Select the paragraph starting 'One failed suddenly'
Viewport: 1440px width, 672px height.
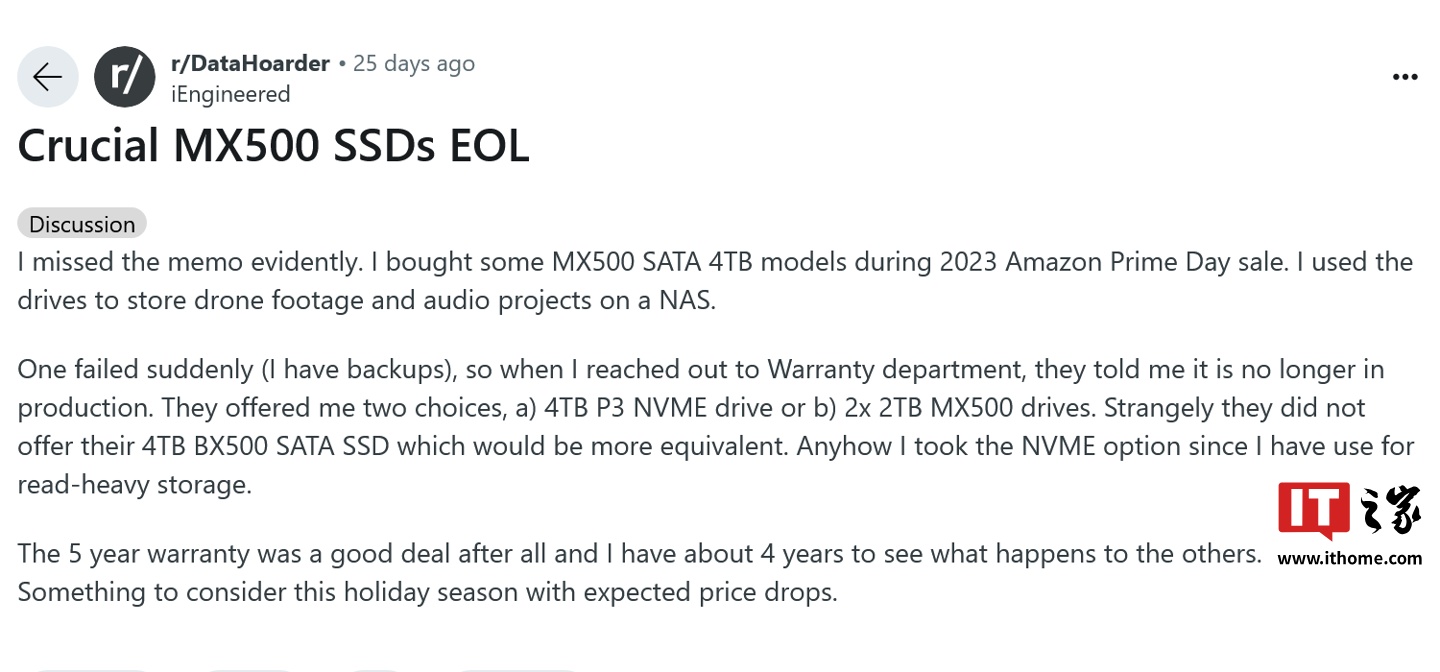coord(715,427)
